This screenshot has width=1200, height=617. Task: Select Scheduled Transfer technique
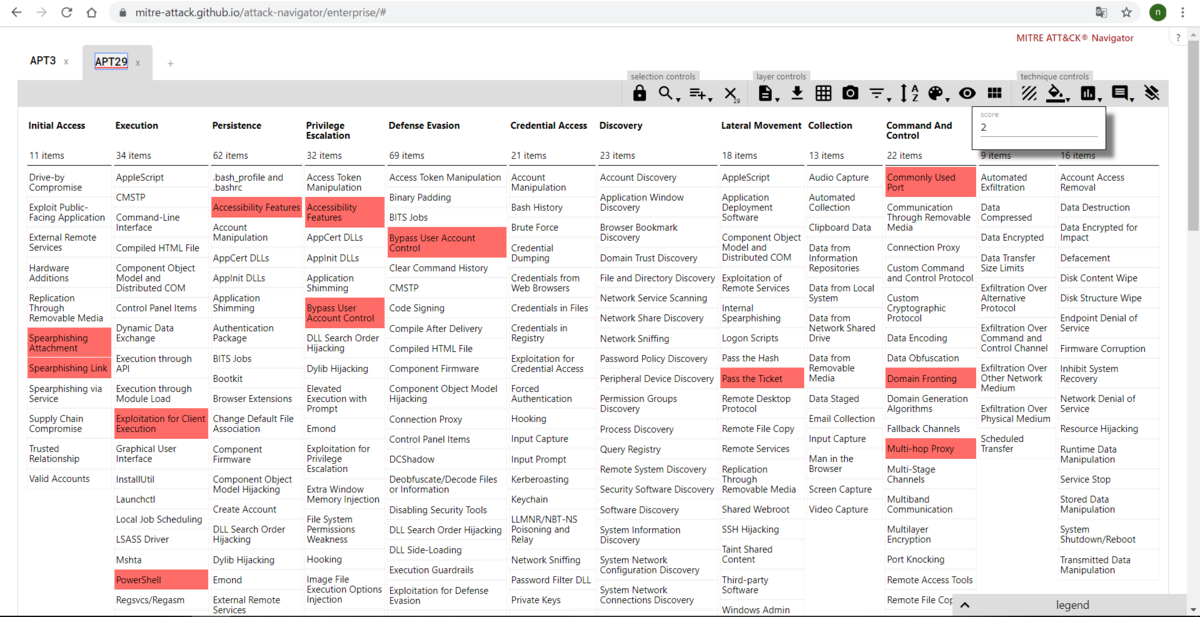pos(1015,443)
